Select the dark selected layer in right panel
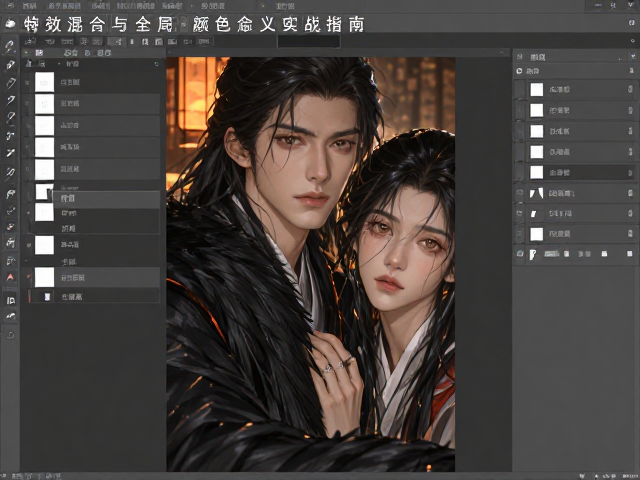The width and height of the screenshot is (640, 480). click(574, 173)
